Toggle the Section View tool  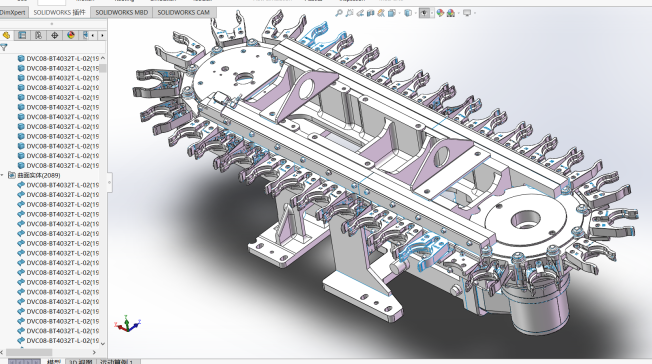pos(370,13)
